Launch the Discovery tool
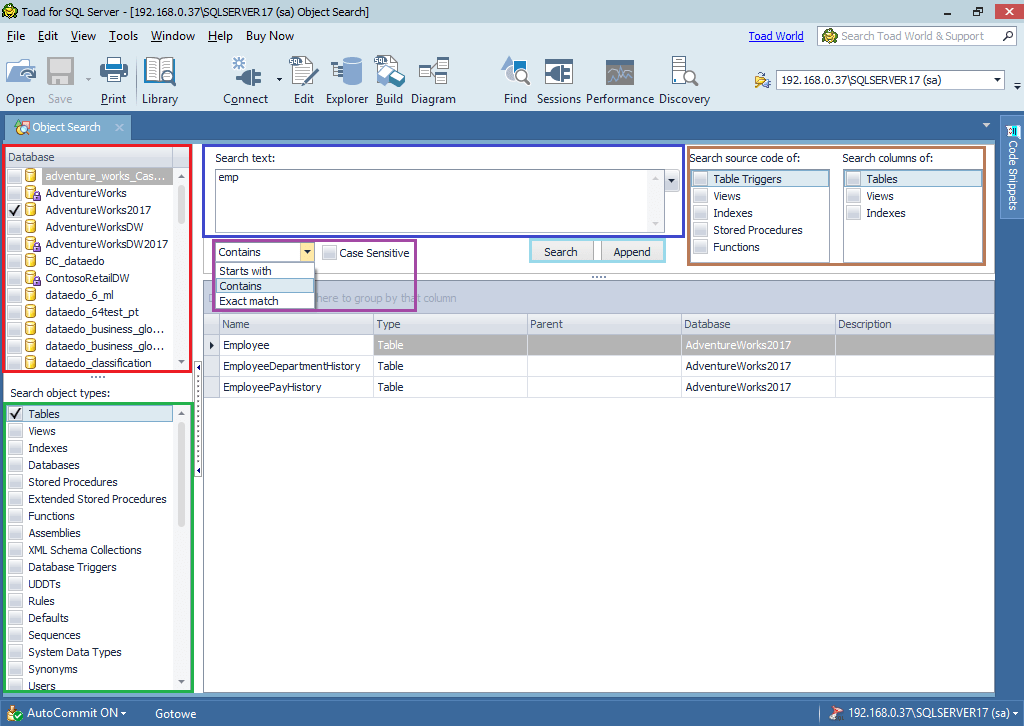The image size is (1024, 726). (x=684, y=80)
